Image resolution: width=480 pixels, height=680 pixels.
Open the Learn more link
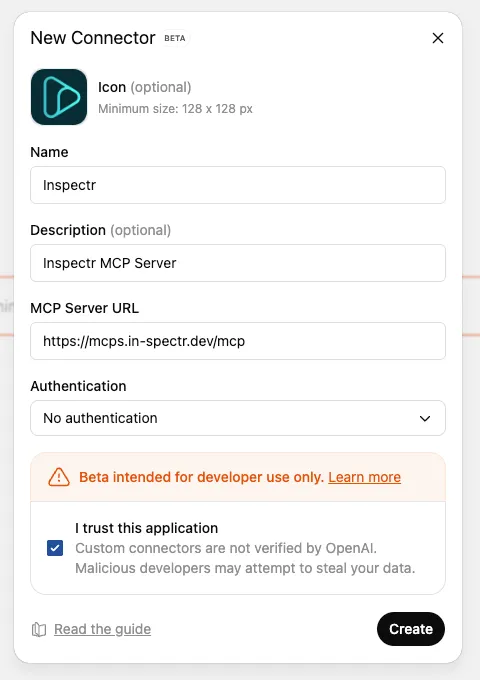coord(364,477)
